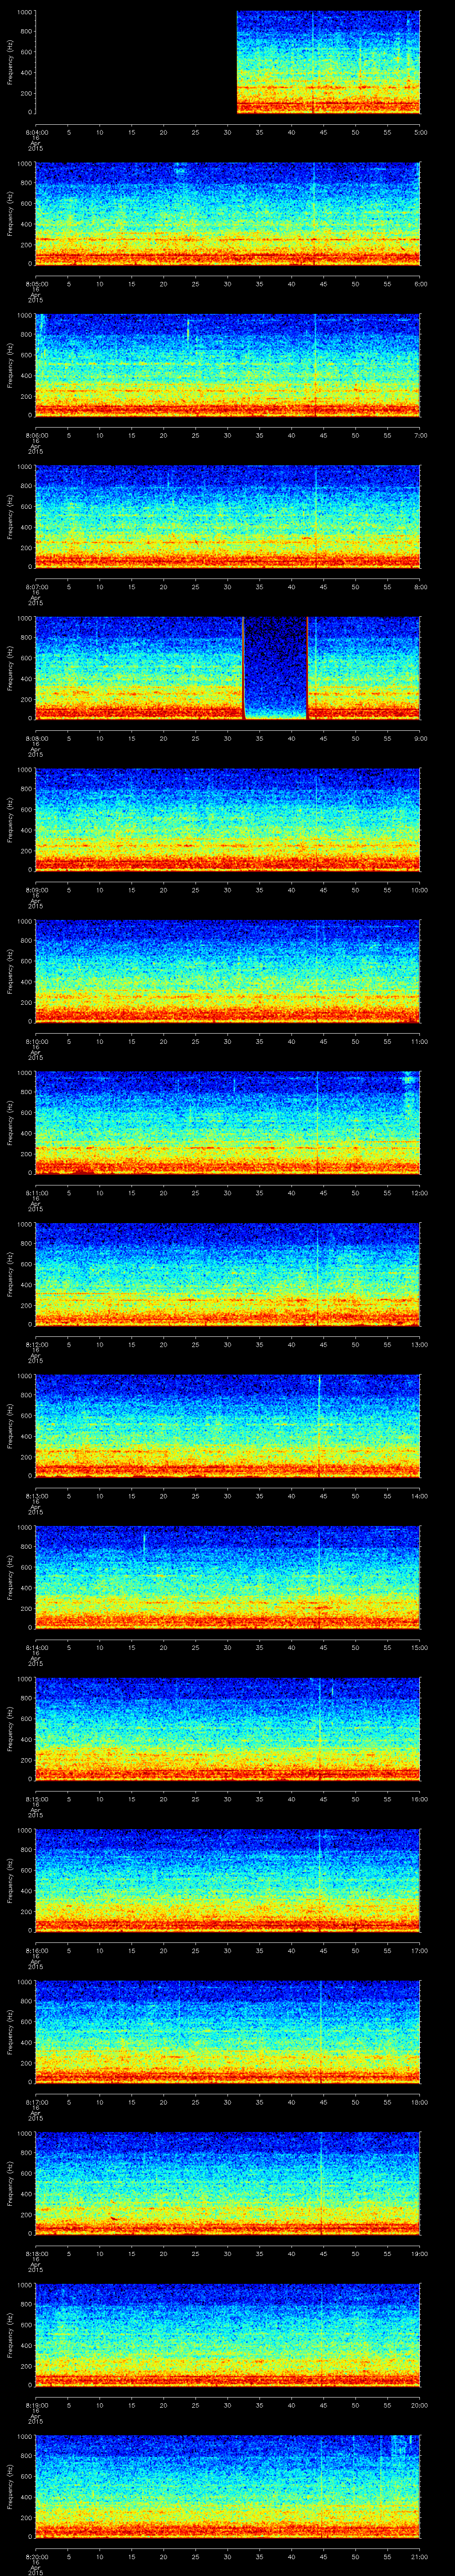Select the 8:18:00 start time label

35,2253
